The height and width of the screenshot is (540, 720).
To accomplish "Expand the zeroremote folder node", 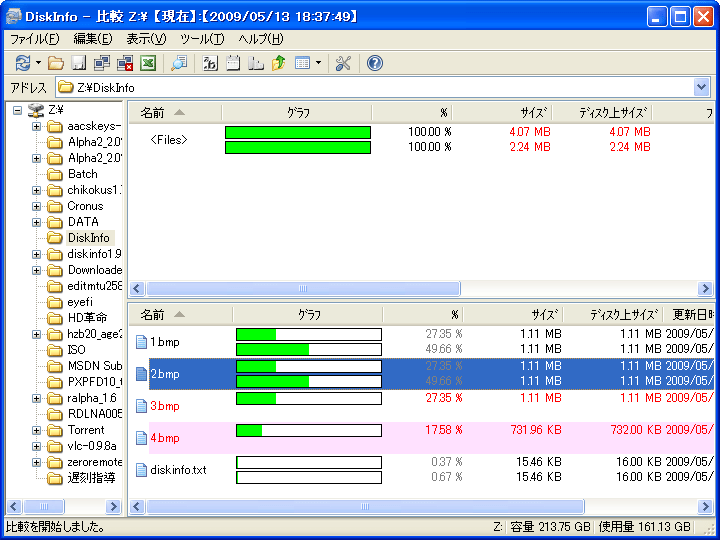I will [x=36, y=462].
